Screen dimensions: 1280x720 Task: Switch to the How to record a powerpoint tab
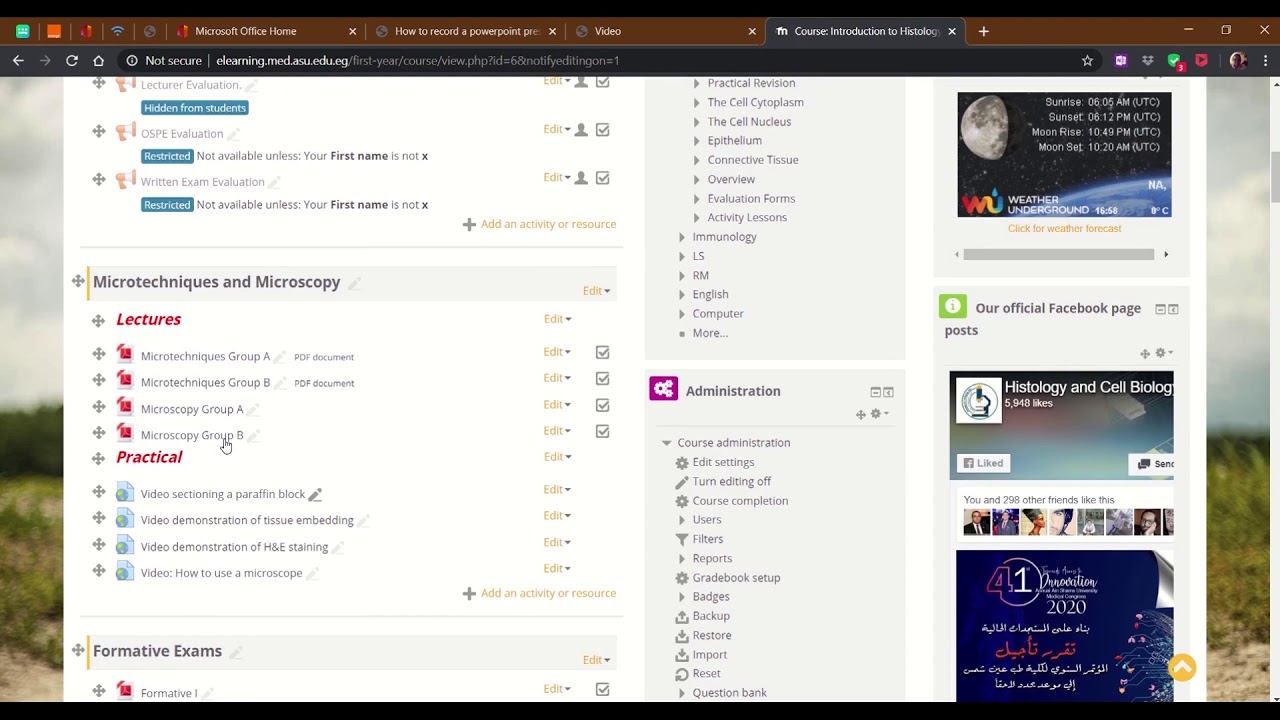(x=467, y=31)
